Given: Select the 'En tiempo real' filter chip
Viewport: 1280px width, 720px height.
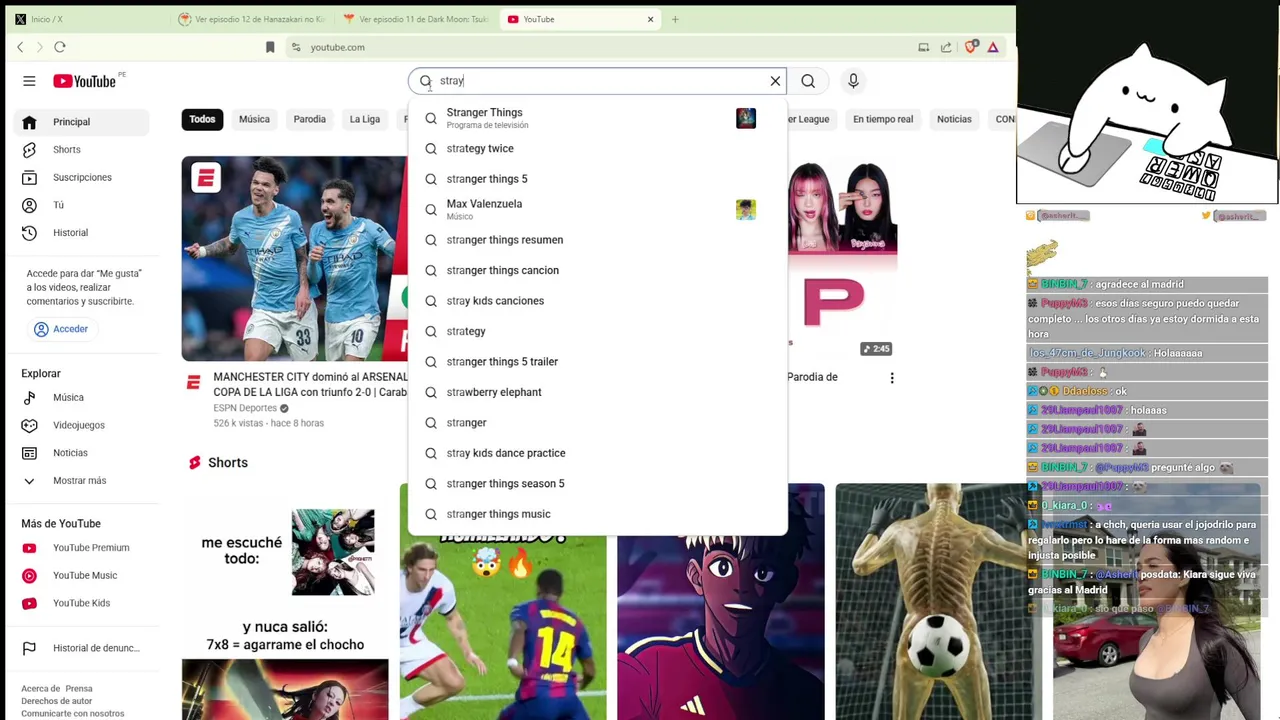Looking at the screenshot, I should point(883,119).
